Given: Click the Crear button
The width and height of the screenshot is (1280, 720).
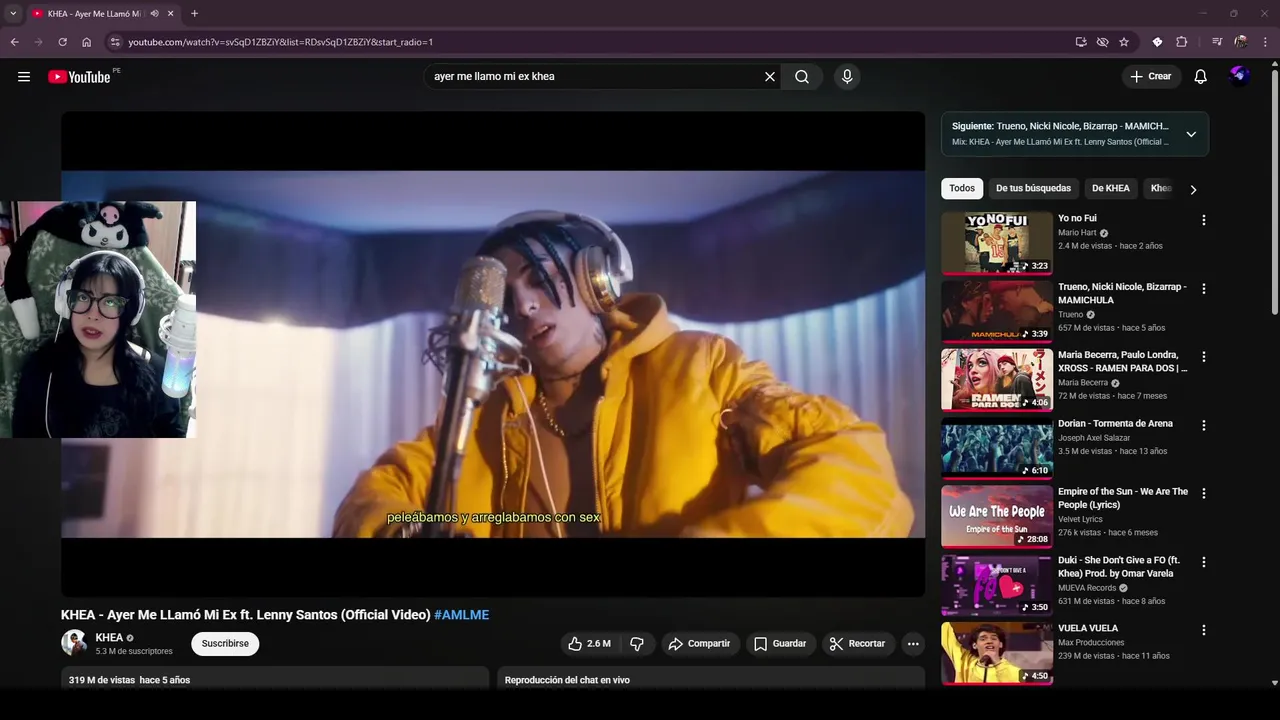Looking at the screenshot, I should point(1150,77).
